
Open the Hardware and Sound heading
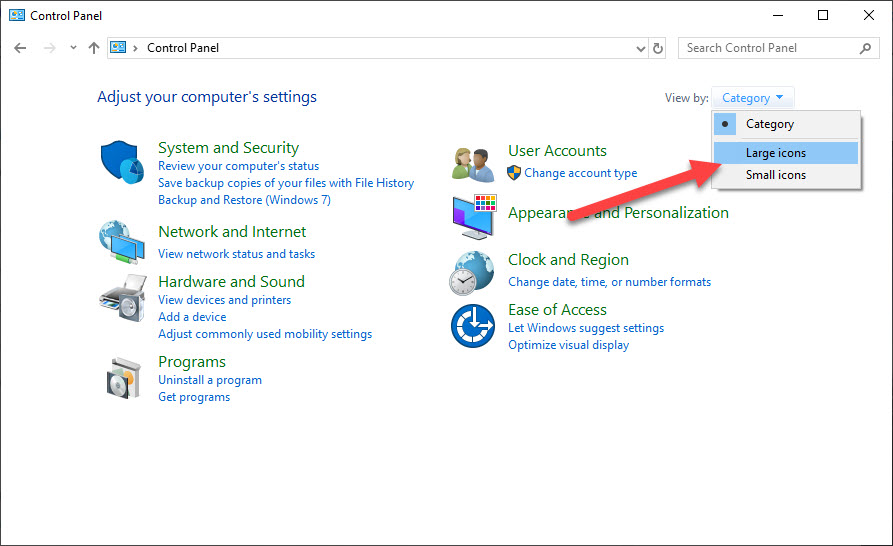click(x=231, y=282)
